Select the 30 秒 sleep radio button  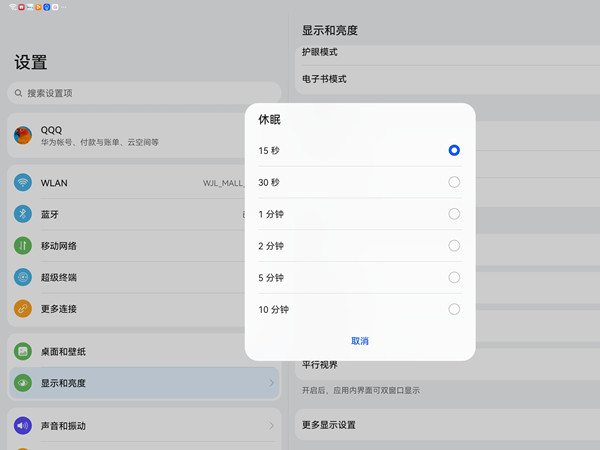coord(454,182)
